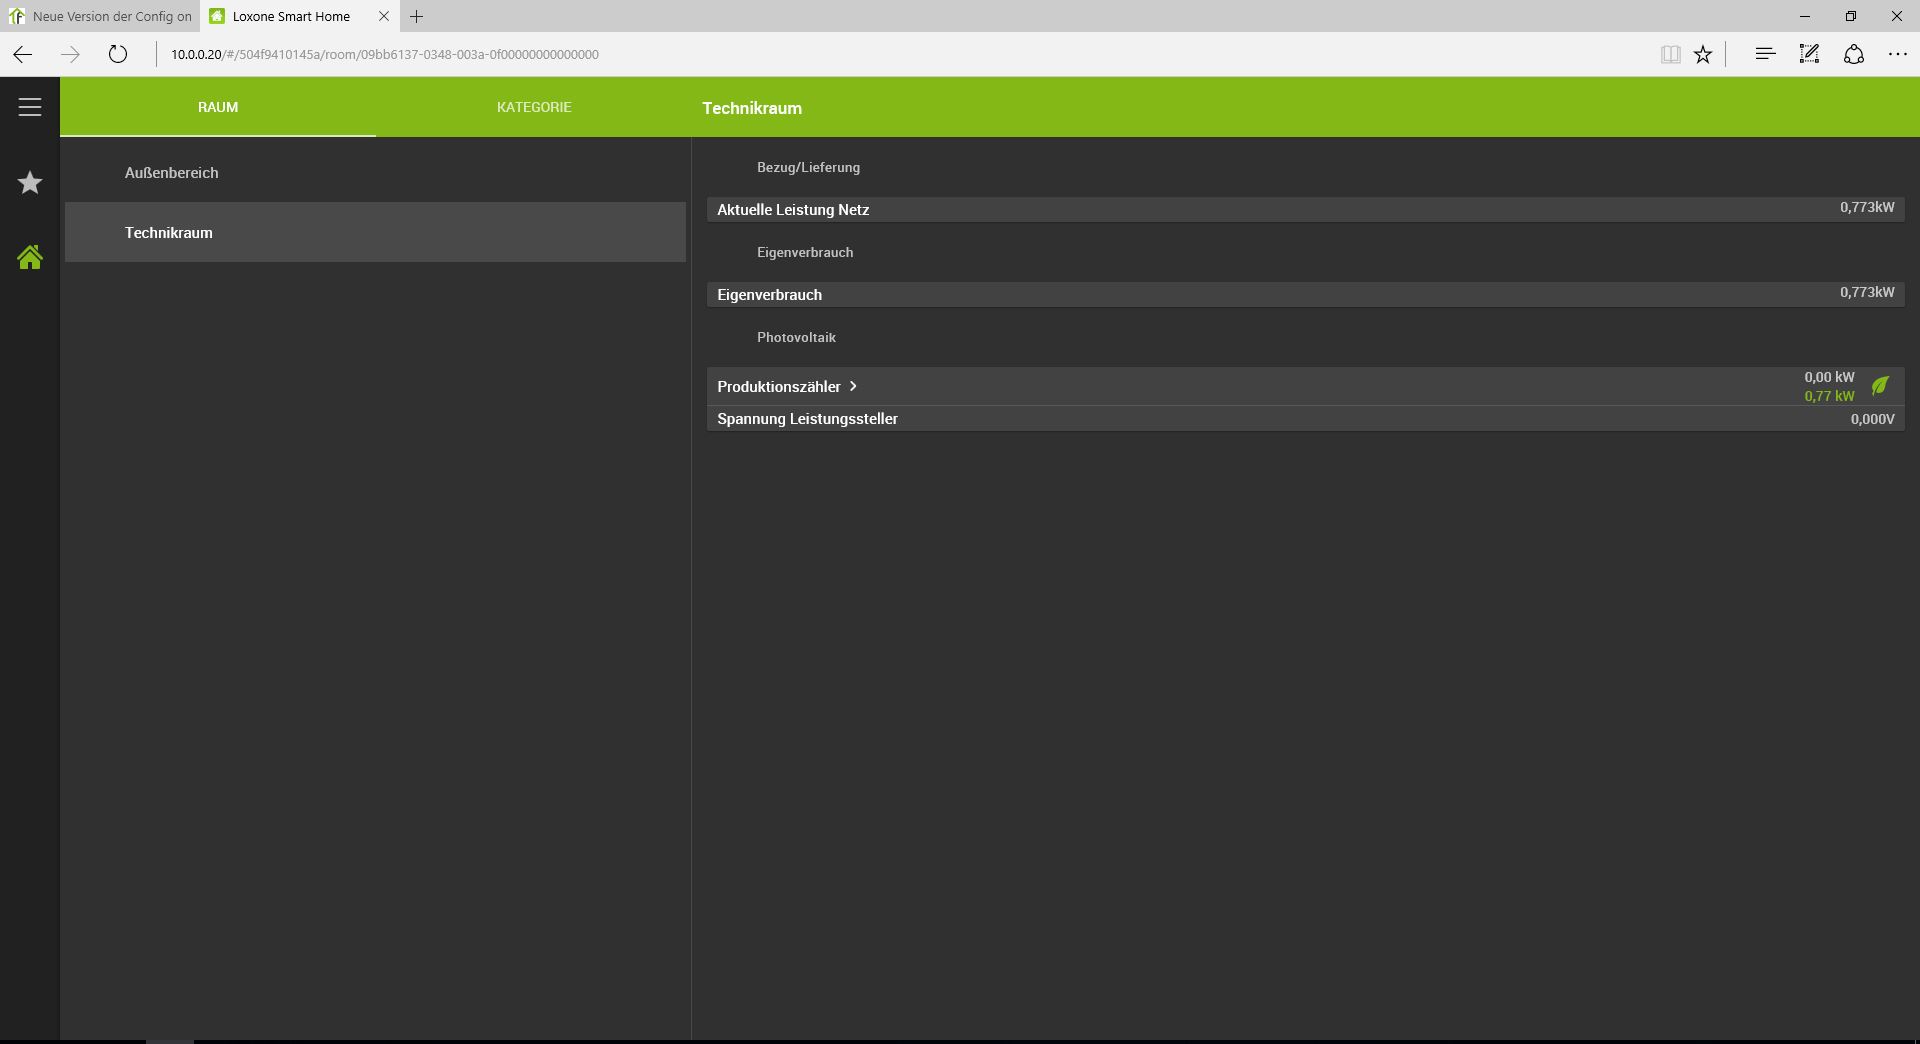Click the green leaf icon on Produktionszähler

1880,386
